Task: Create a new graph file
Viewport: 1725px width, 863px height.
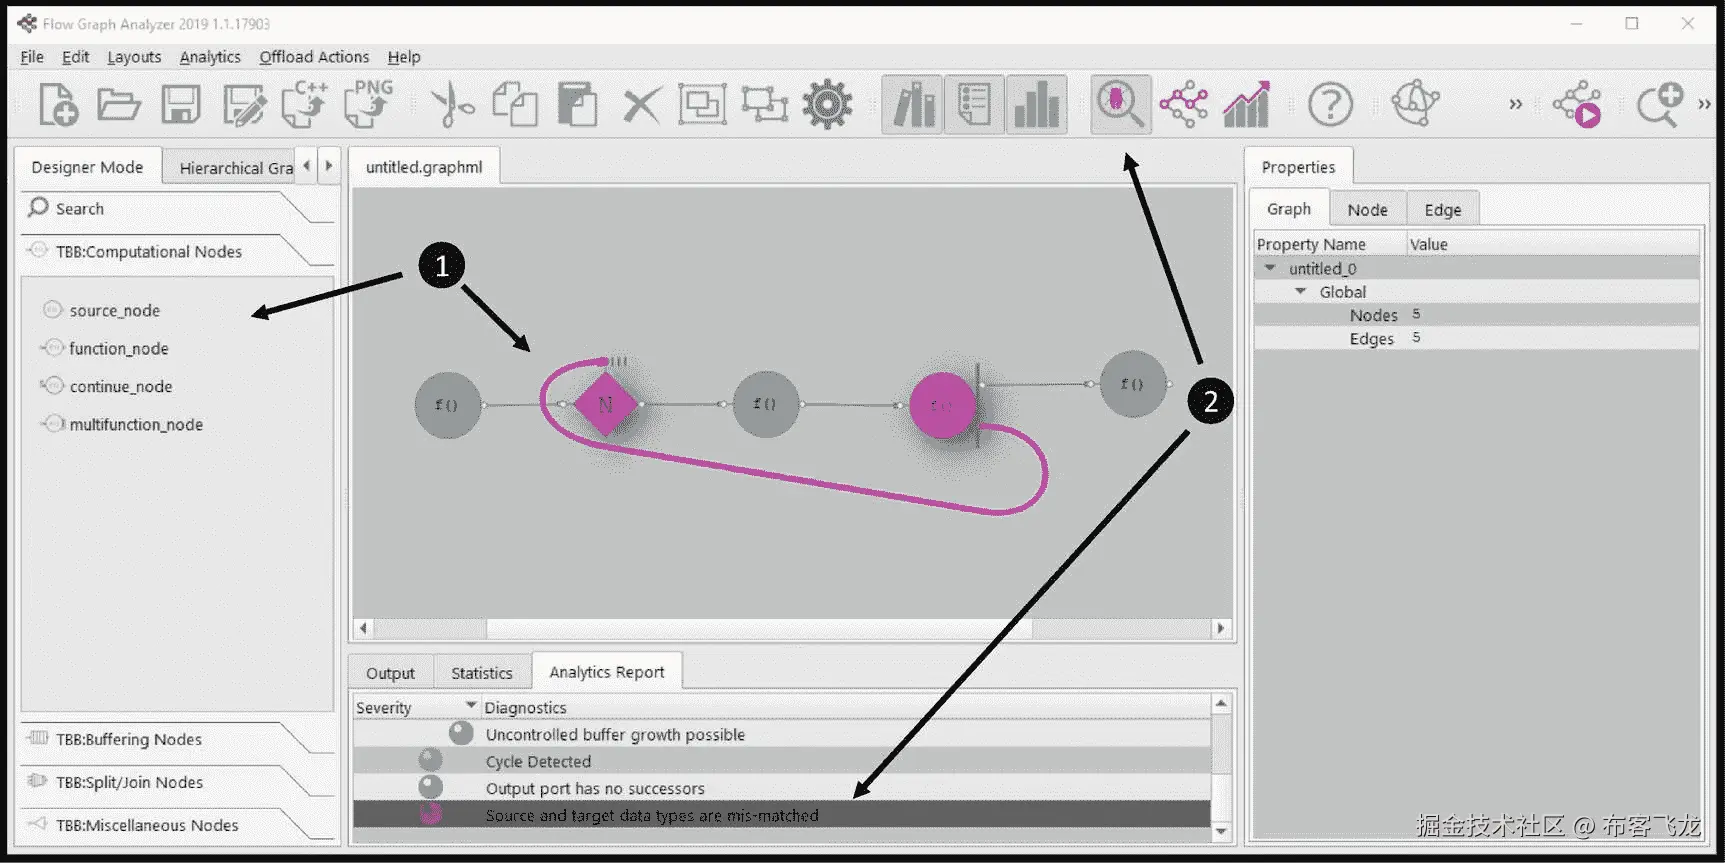Action: coord(58,105)
